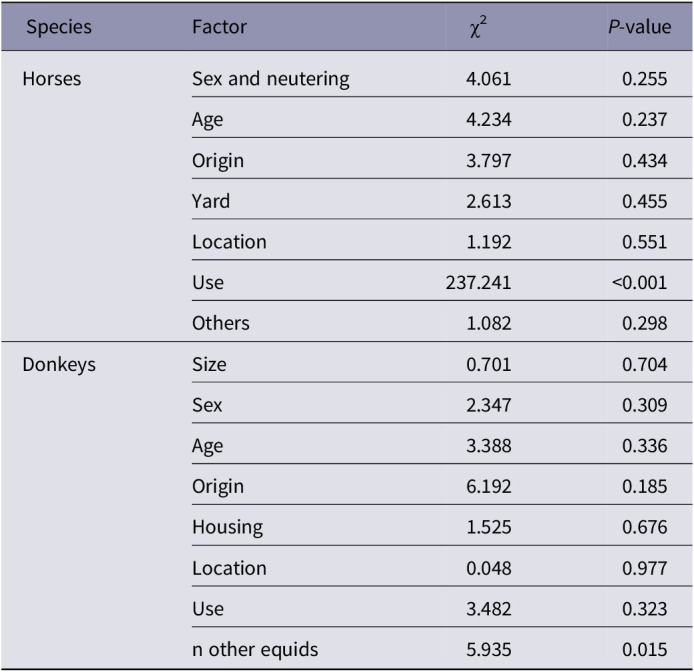The image size is (694, 672).
Task: Click the Sex and neutering factor
Action: pyautogui.click(x=270, y=79)
